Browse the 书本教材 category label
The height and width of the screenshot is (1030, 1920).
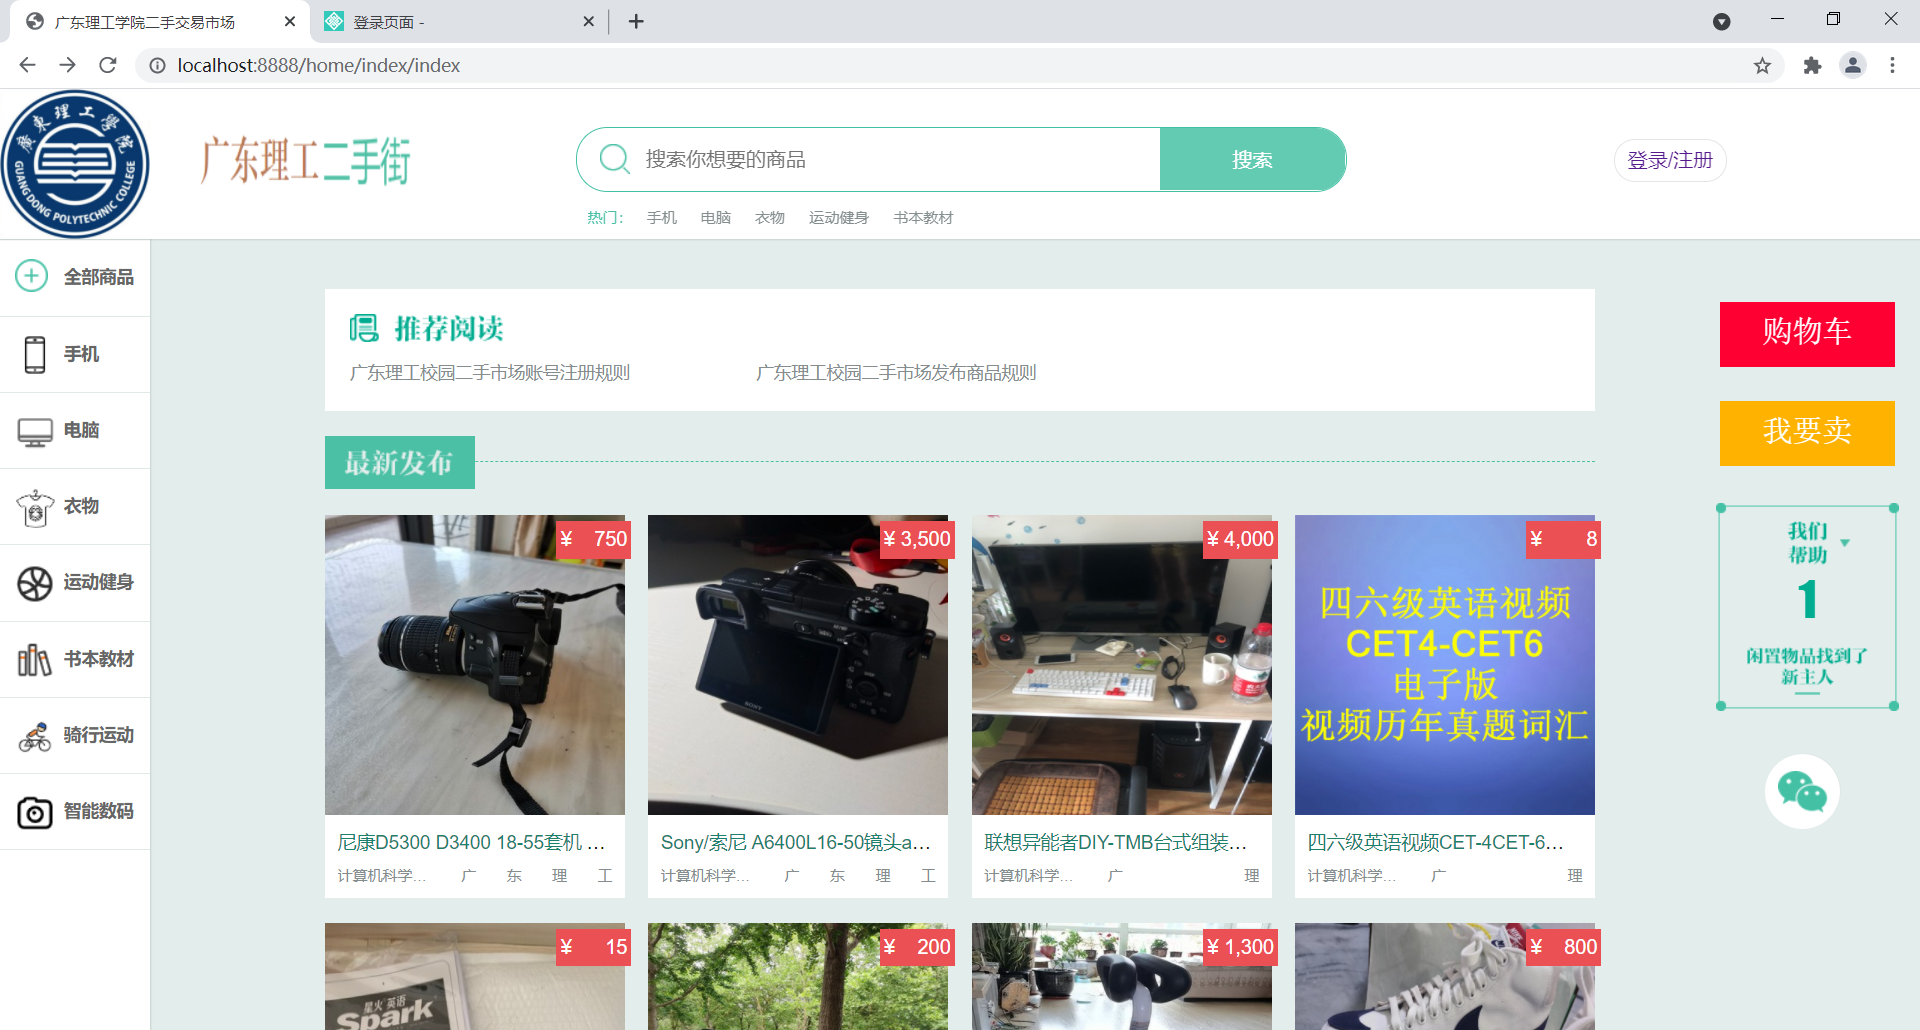point(99,659)
